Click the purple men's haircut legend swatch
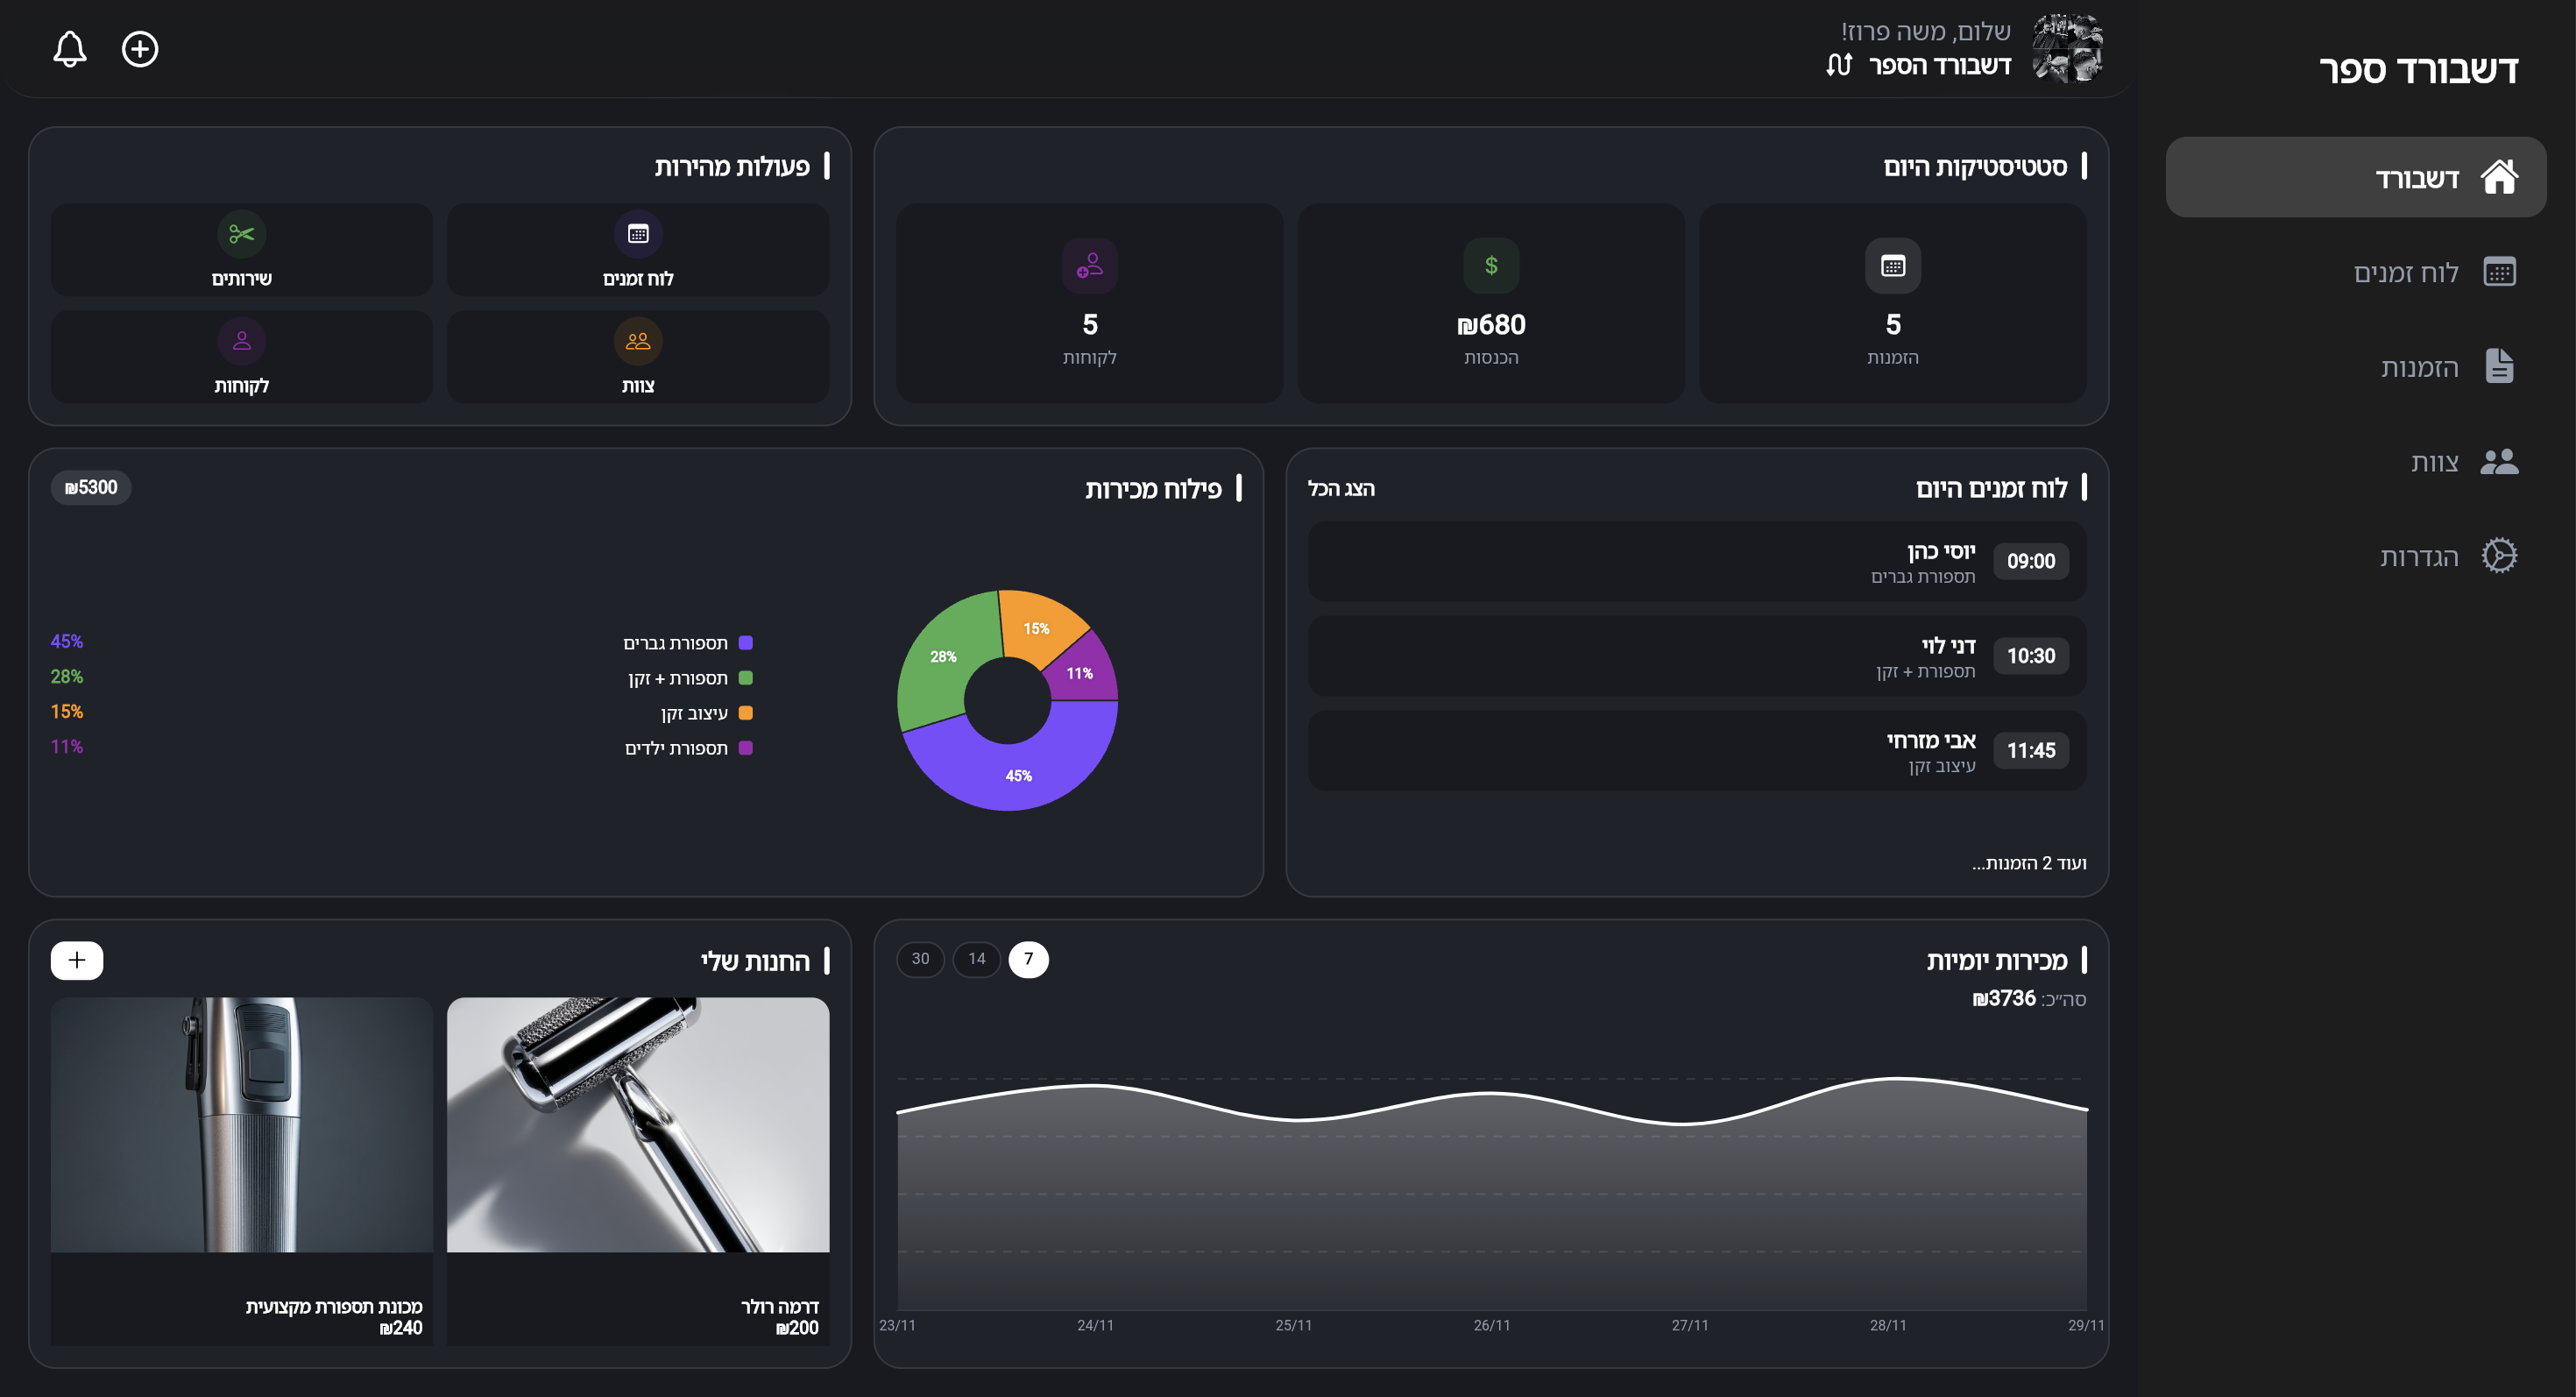The width and height of the screenshot is (2576, 1397). pos(745,643)
